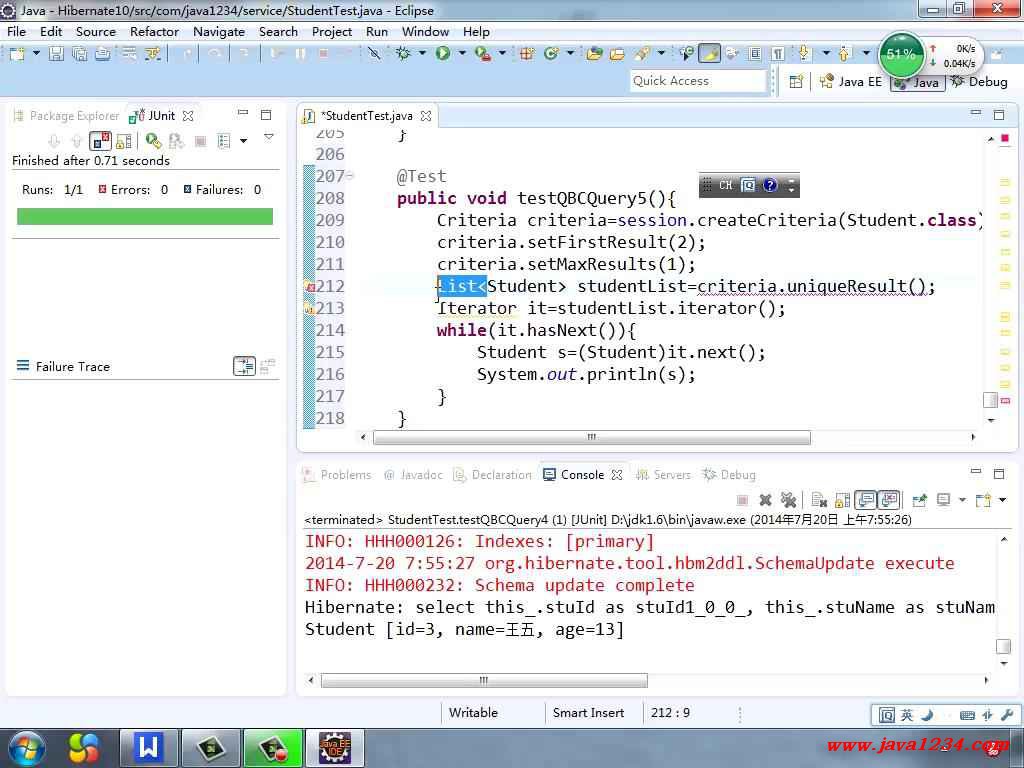Click the Save All toolbar icon
The width and height of the screenshot is (1024, 768).
click(x=80, y=54)
